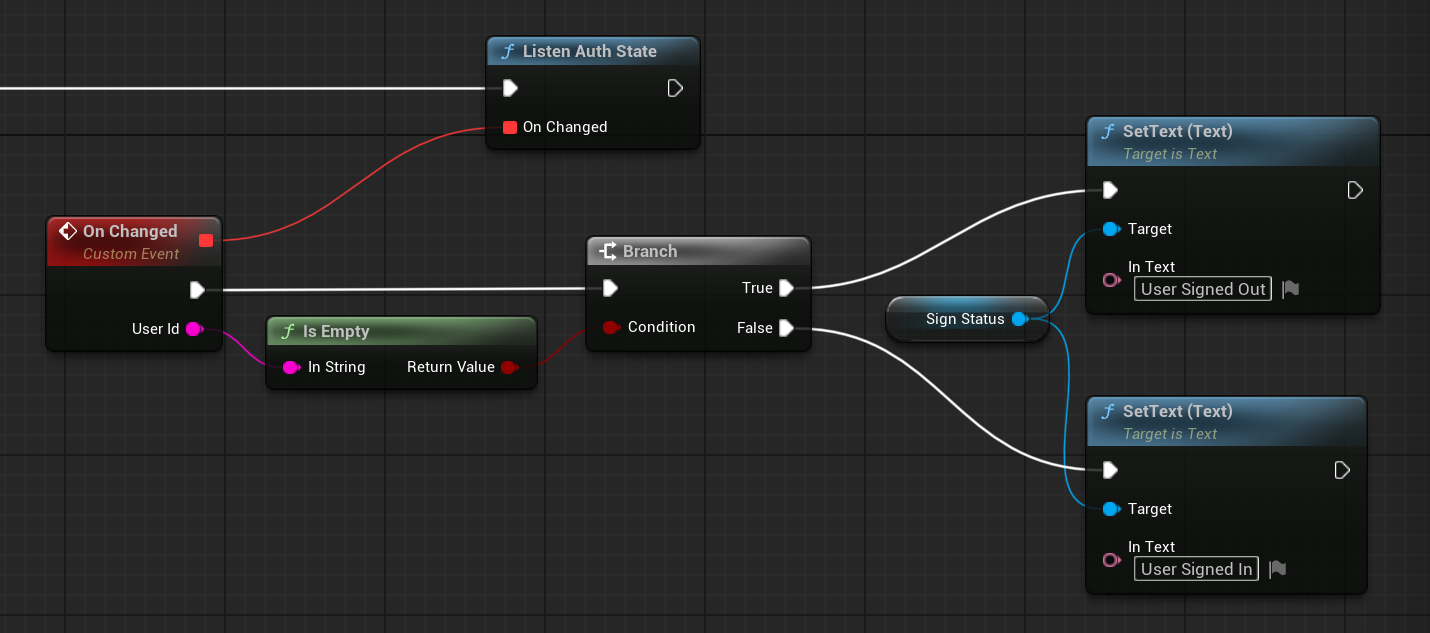Image resolution: width=1430 pixels, height=633 pixels.
Task: Click the pink User Id output pin
Action: click(x=194, y=329)
